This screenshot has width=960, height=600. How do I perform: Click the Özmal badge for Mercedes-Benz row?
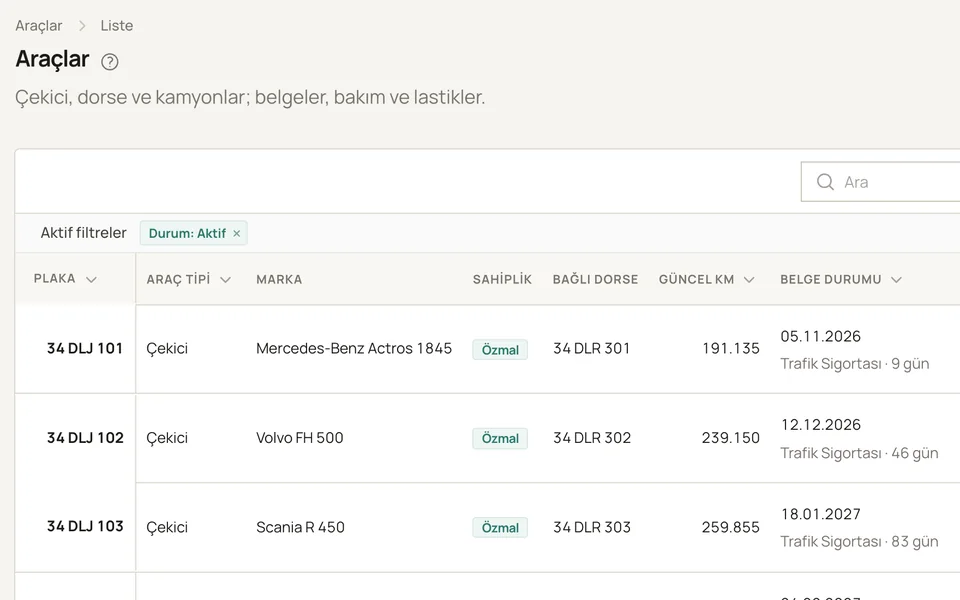[500, 350]
